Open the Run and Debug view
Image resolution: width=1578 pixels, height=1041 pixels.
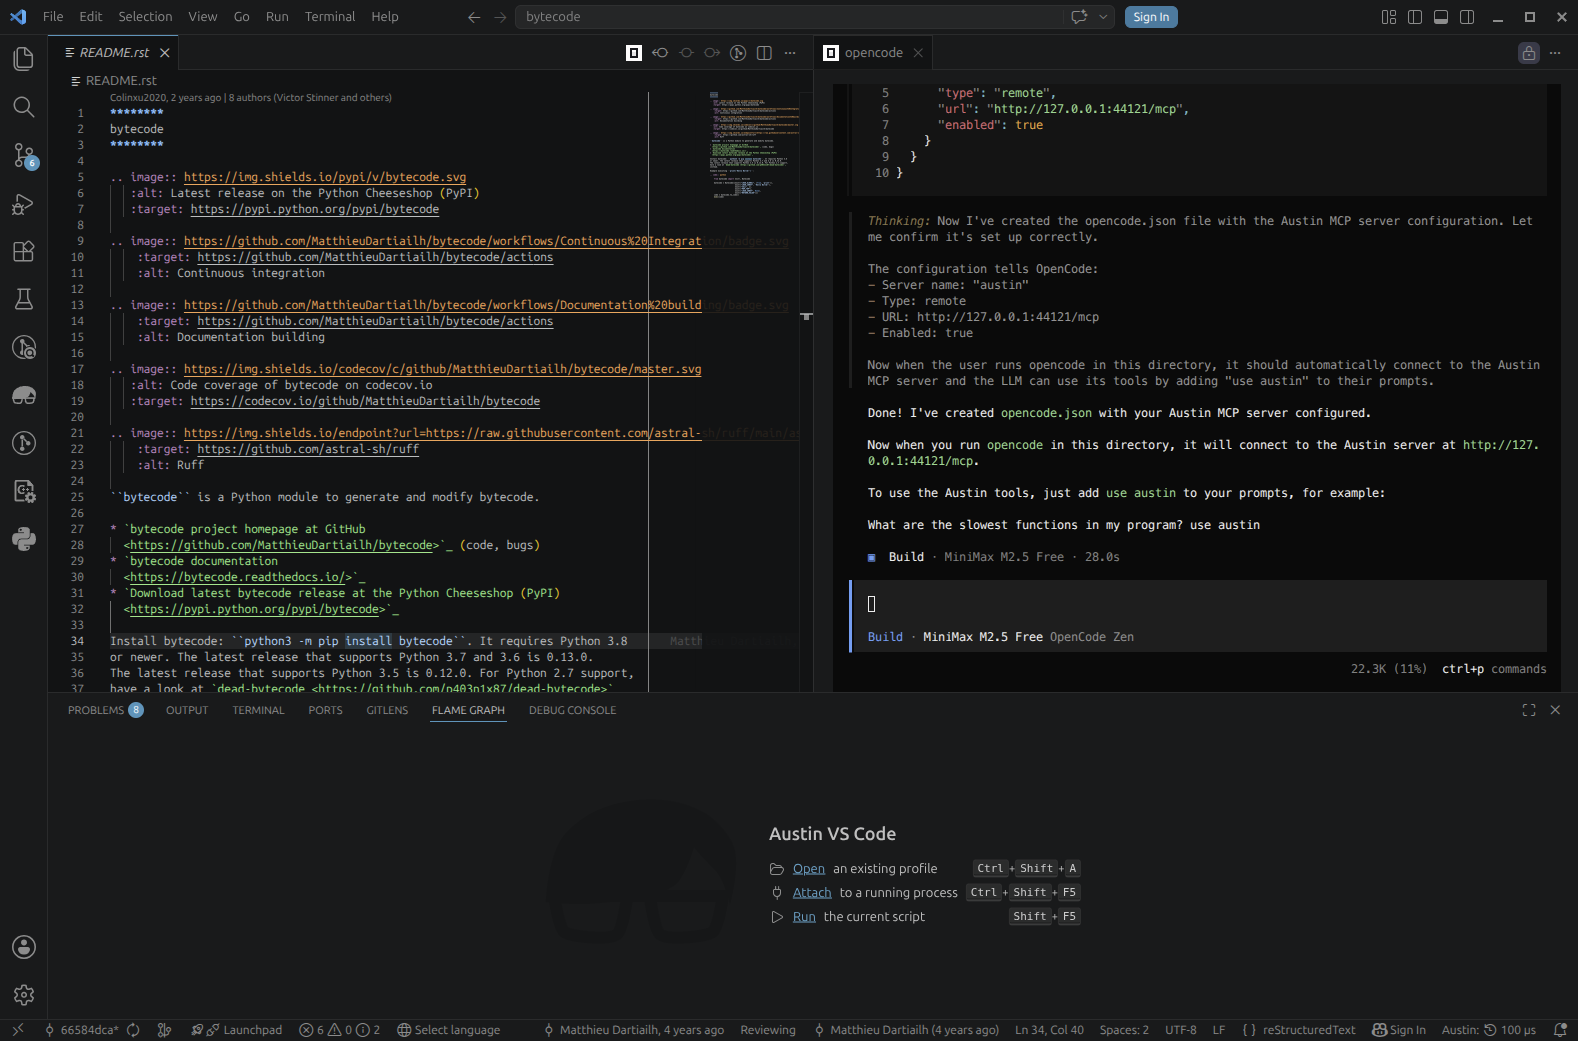pyautogui.click(x=24, y=204)
